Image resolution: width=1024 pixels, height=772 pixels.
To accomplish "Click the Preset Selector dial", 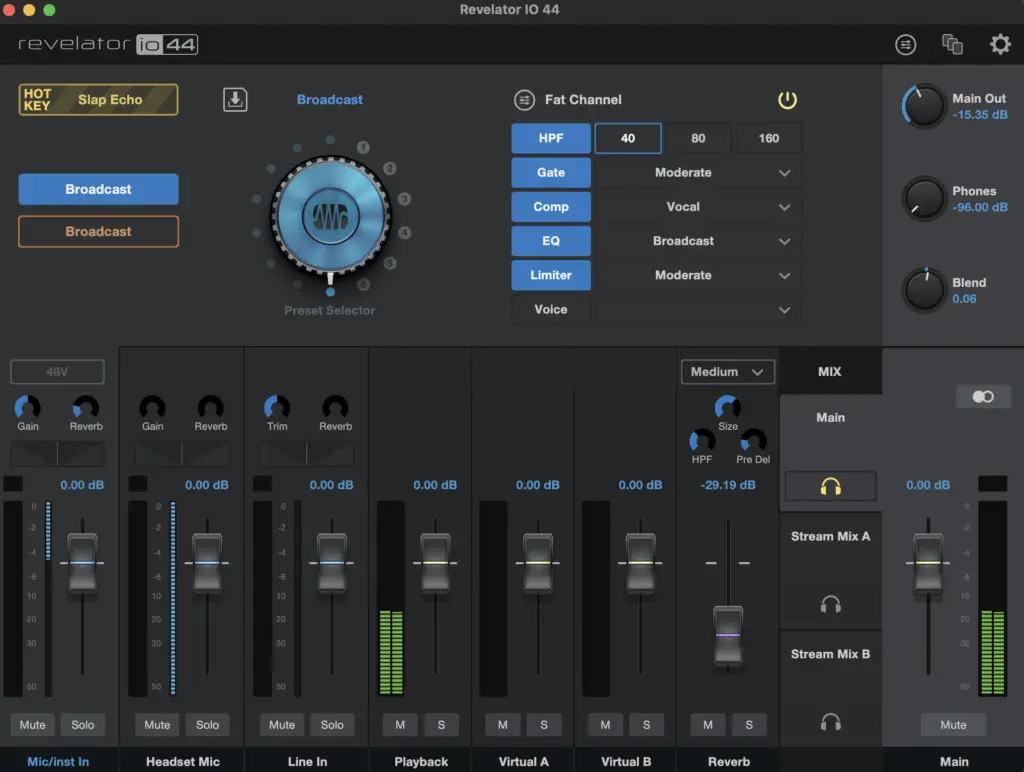I will [330, 216].
